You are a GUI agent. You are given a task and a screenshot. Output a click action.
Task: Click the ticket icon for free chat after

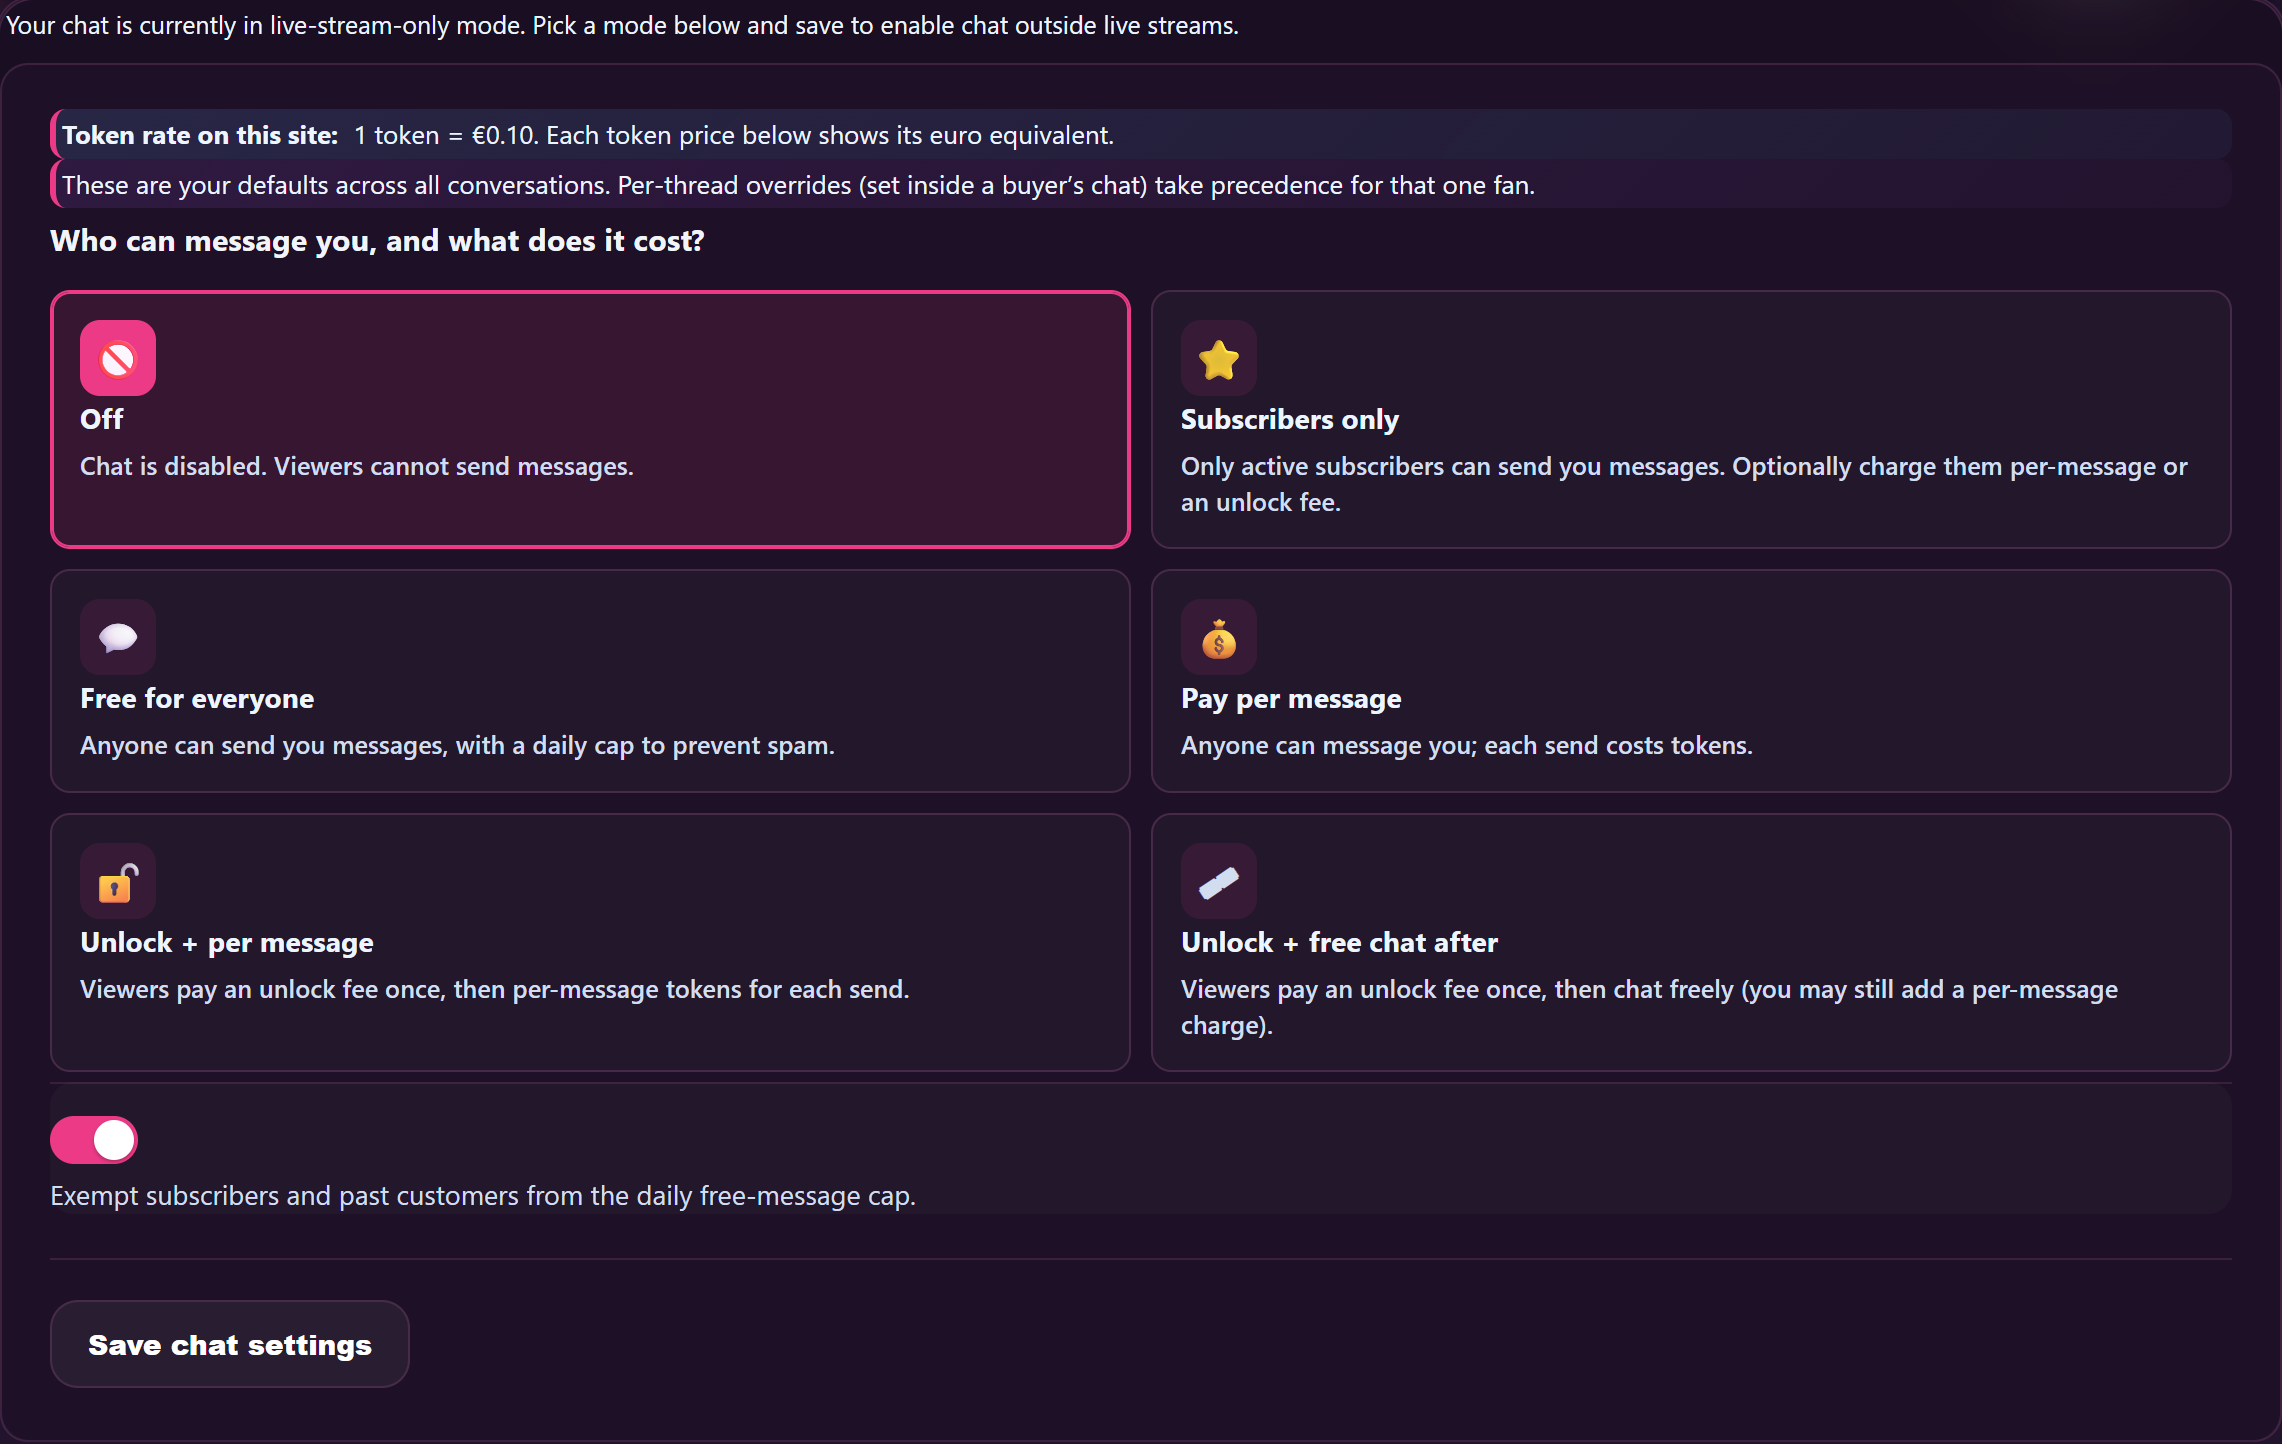1219,881
